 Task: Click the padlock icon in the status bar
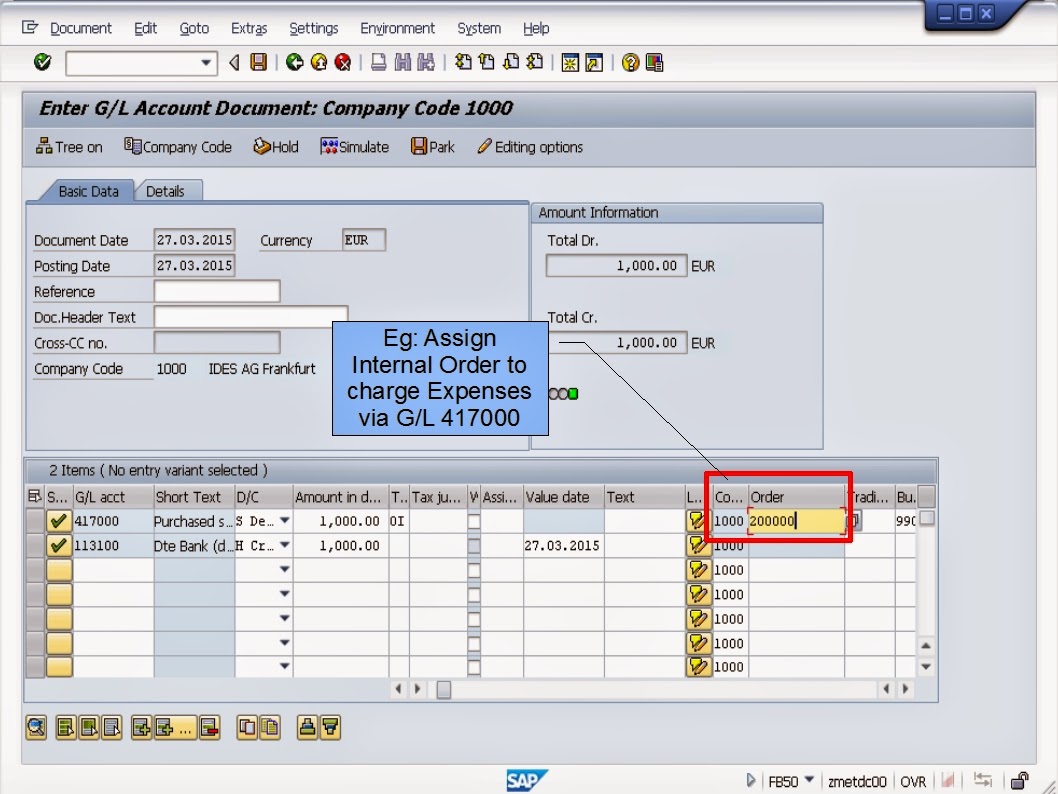1020,781
